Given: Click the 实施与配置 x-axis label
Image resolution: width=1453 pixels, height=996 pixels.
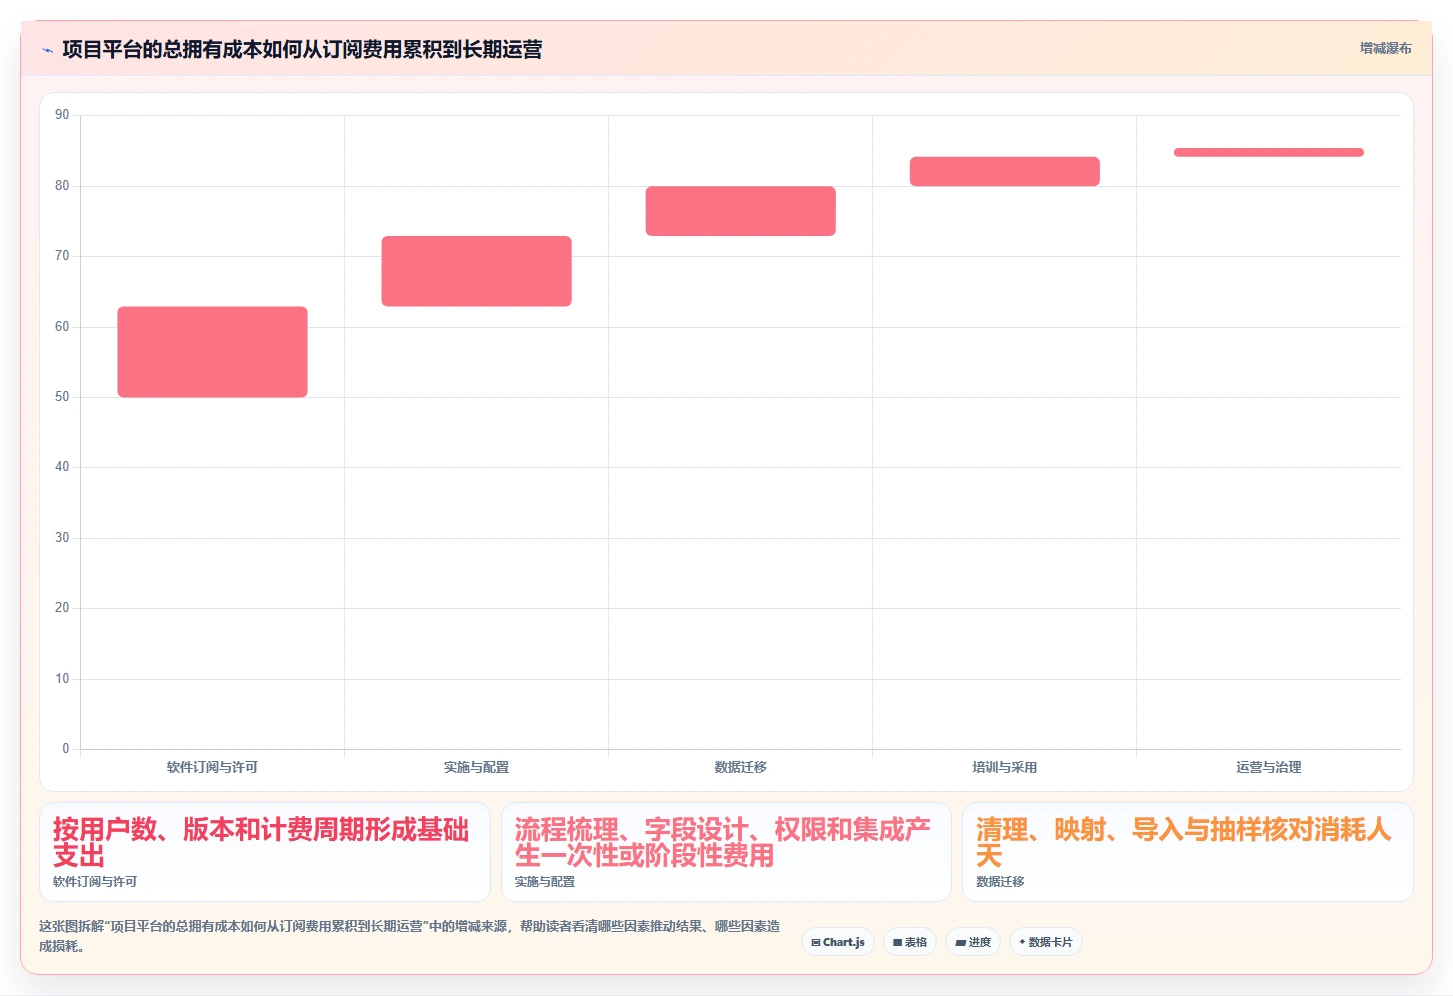Looking at the screenshot, I should (x=476, y=767).
